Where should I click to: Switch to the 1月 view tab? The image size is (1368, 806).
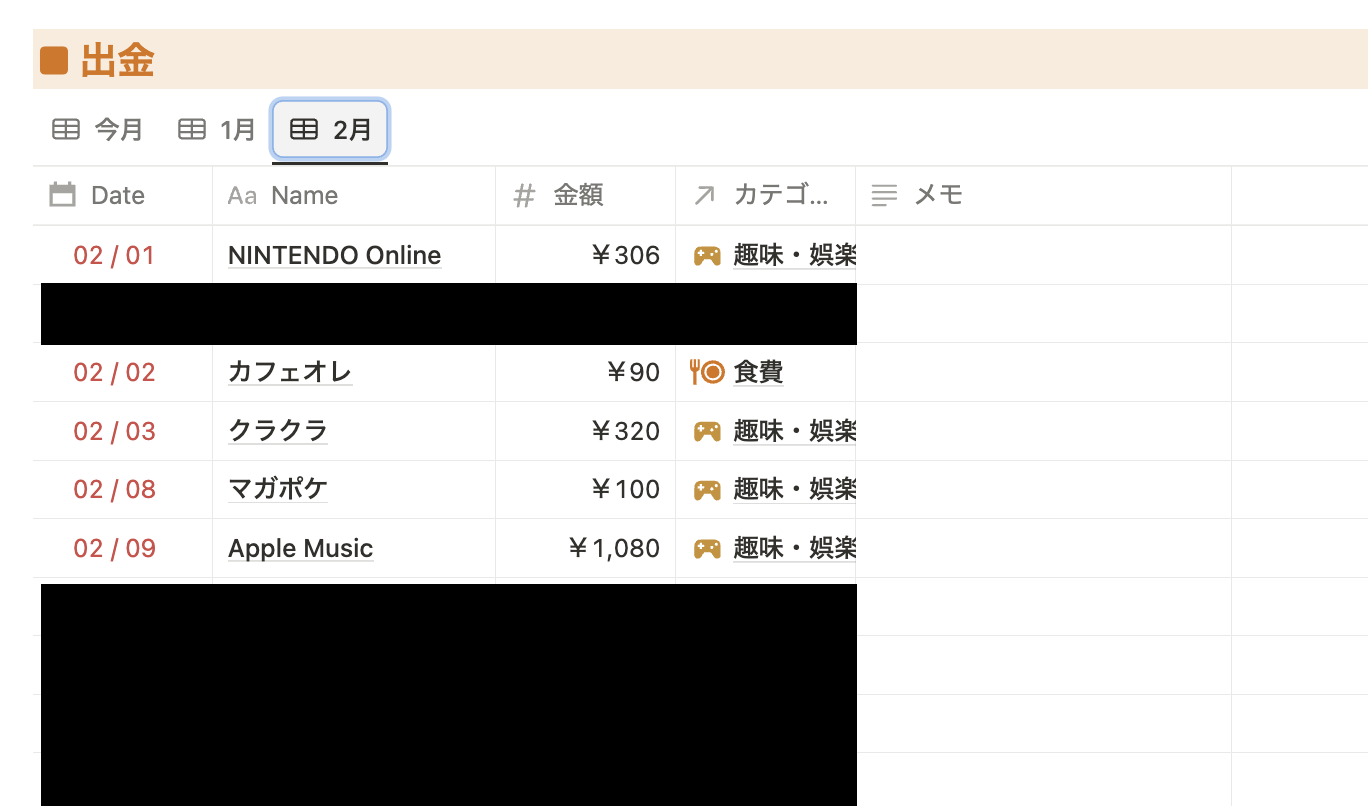tap(217, 129)
